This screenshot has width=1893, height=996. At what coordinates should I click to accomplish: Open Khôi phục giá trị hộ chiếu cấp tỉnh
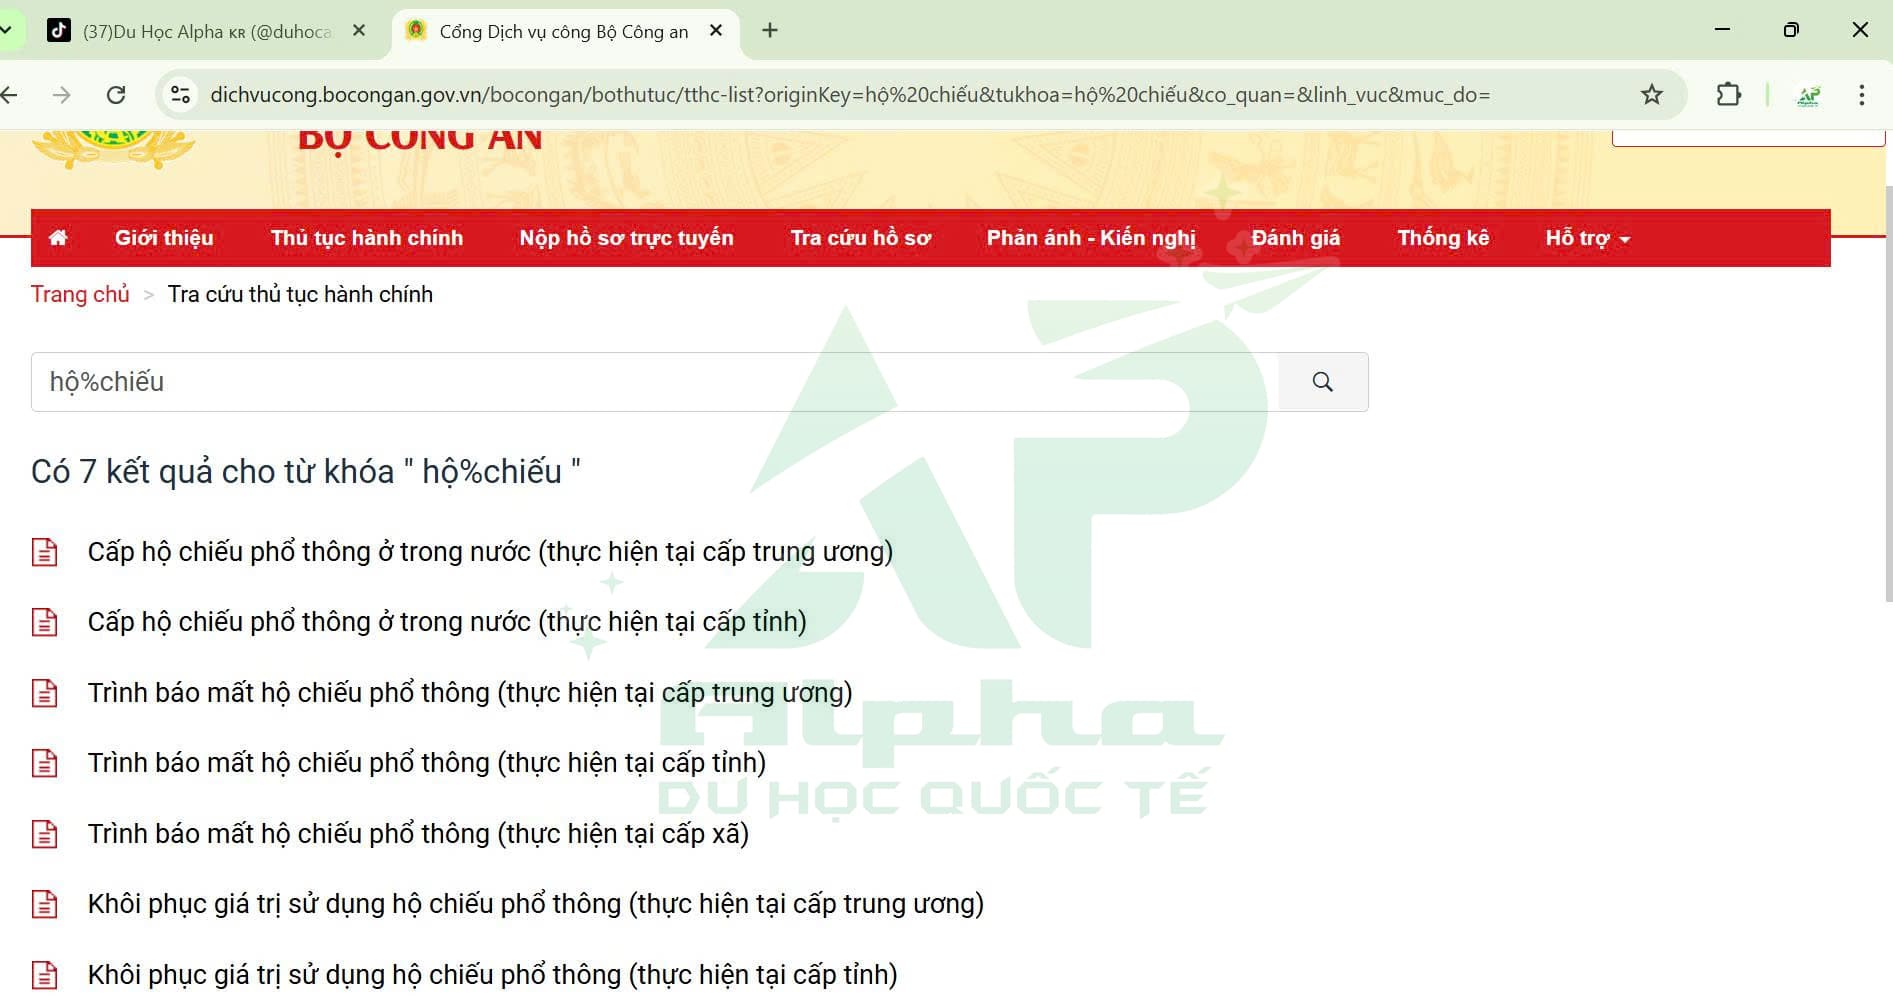(492, 975)
